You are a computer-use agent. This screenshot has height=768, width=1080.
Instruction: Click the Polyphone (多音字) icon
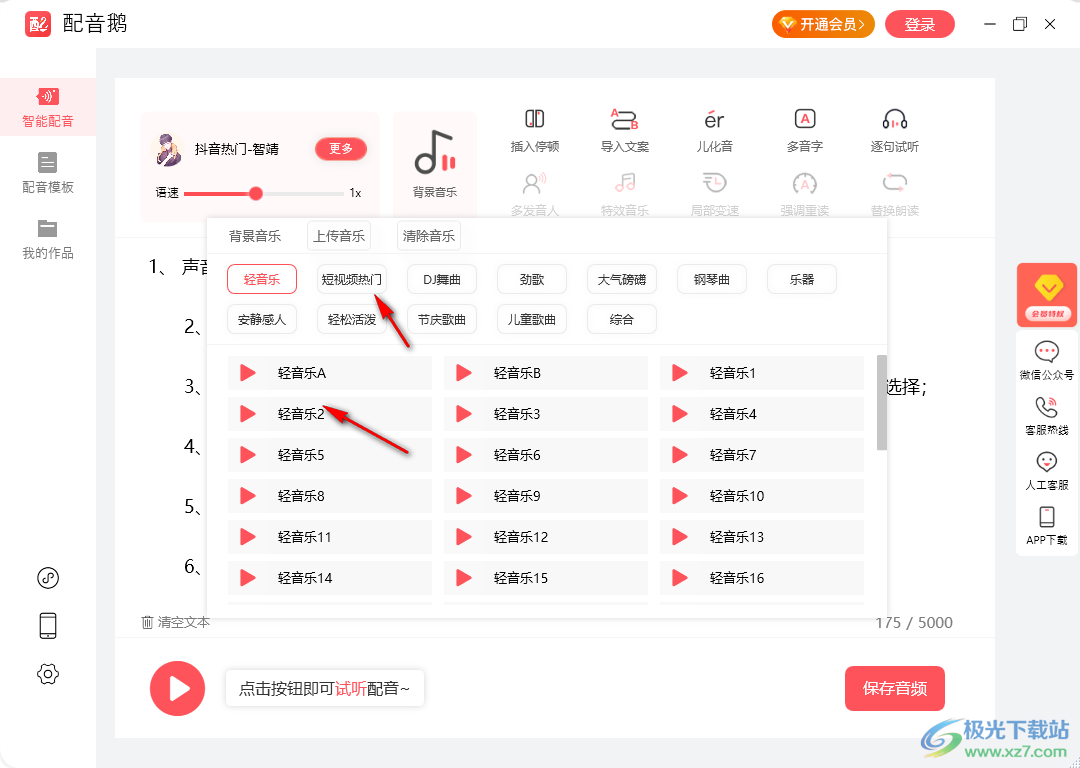click(x=804, y=120)
